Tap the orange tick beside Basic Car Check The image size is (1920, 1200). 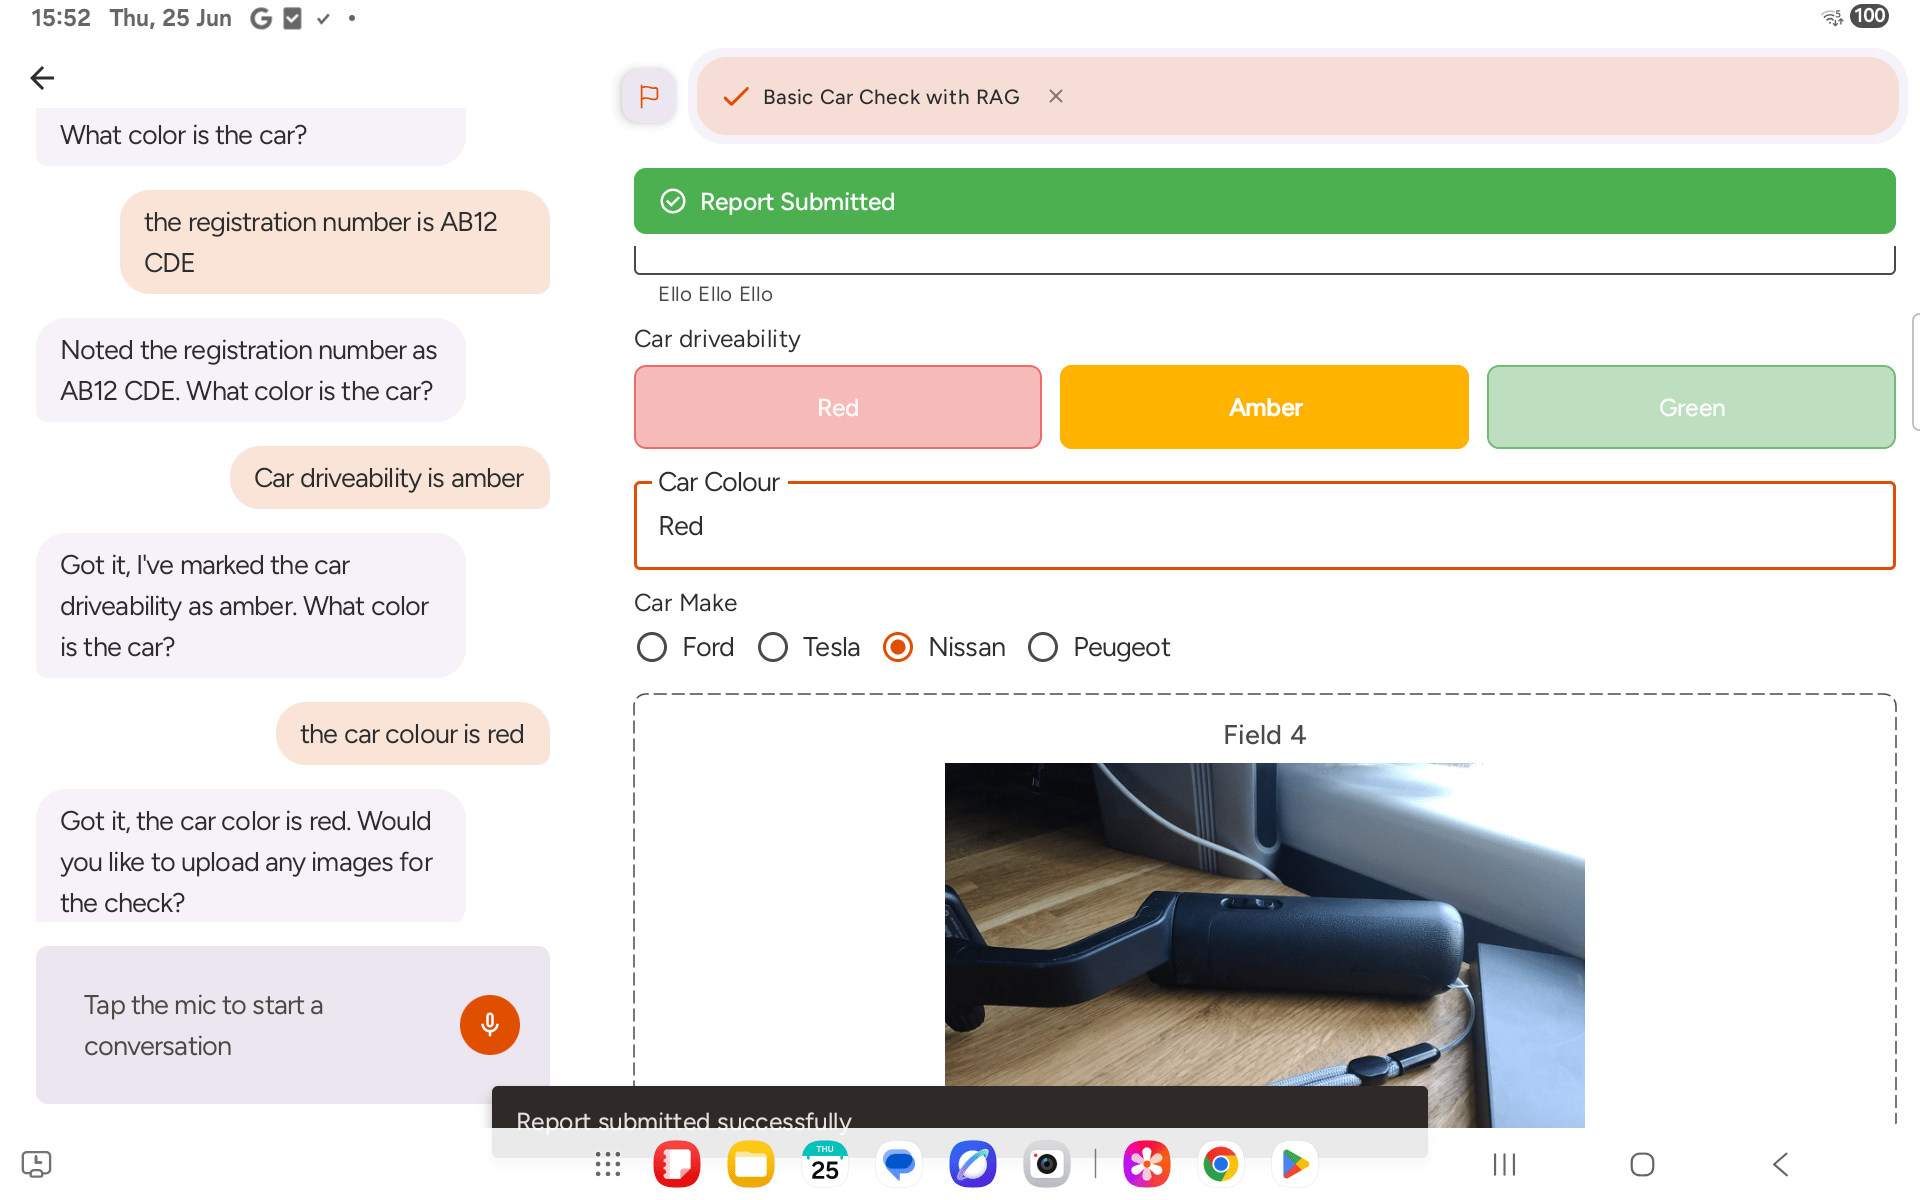736,97
